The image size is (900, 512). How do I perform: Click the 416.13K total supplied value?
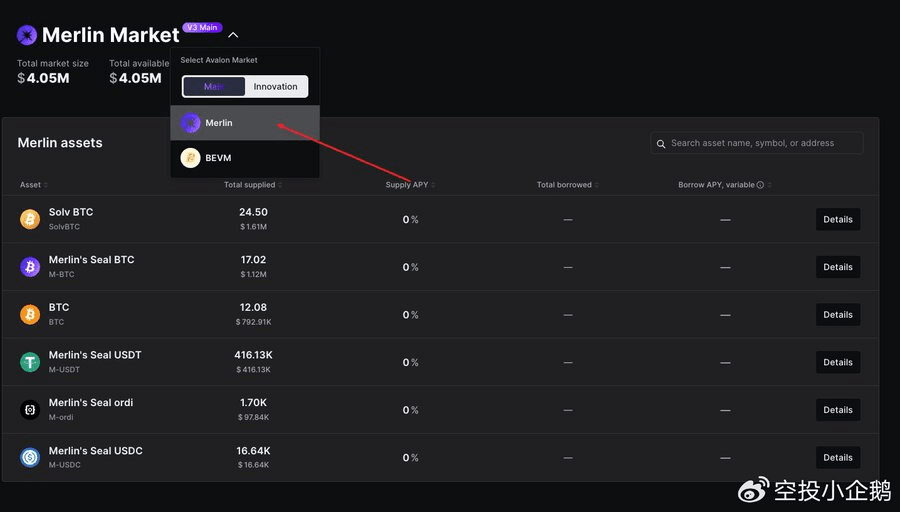coord(253,355)
